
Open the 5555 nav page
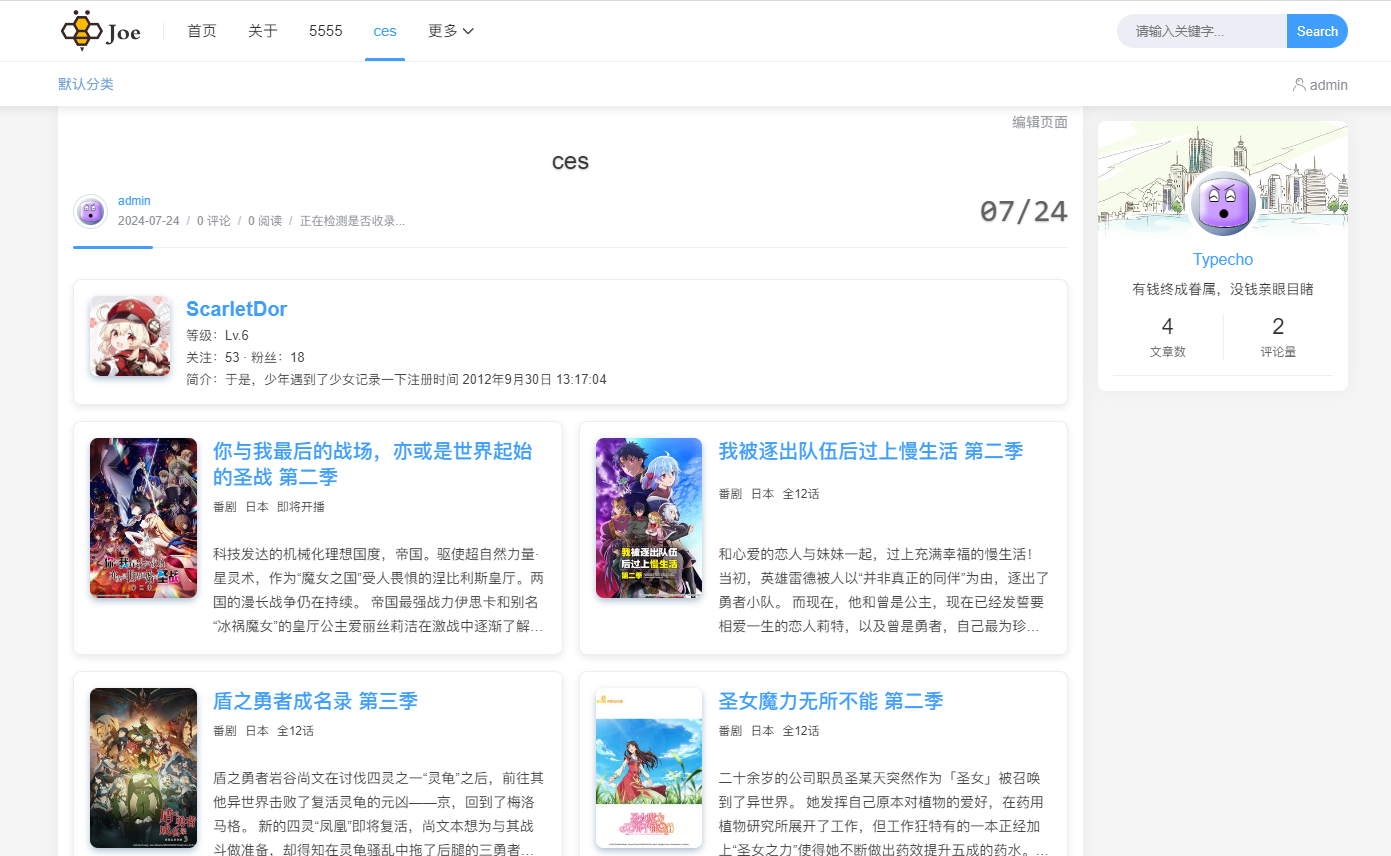point(326,31)
